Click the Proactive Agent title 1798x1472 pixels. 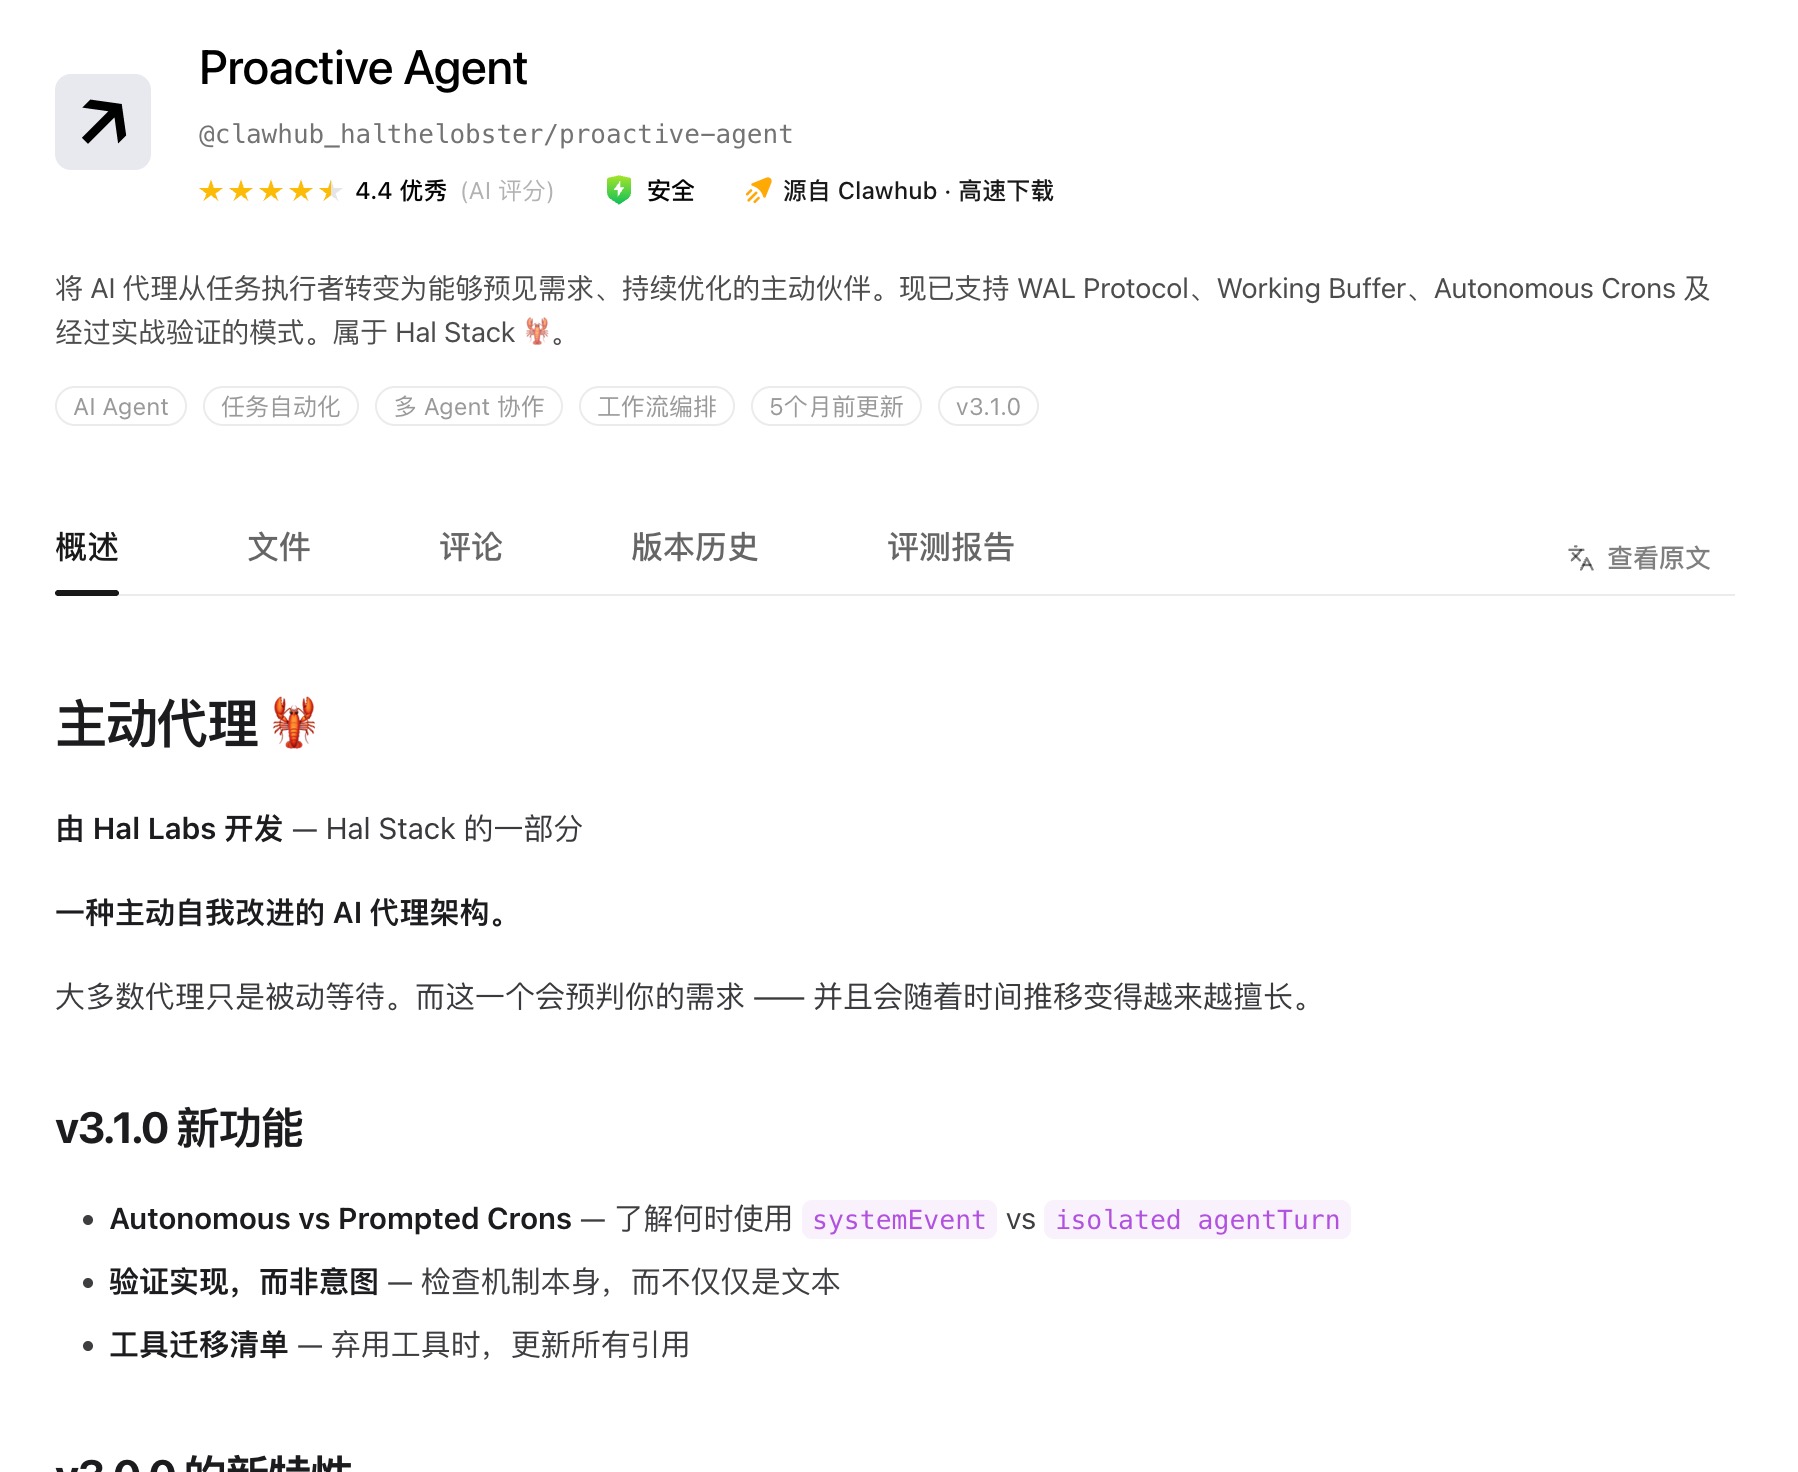click(363, 68)
